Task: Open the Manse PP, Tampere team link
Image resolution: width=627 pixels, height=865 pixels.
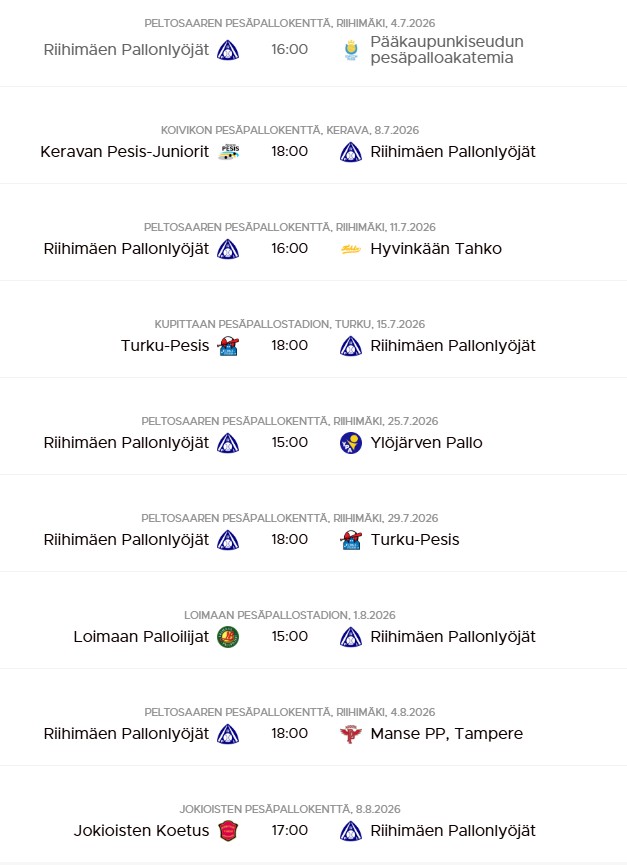Action: pos(446,734)
